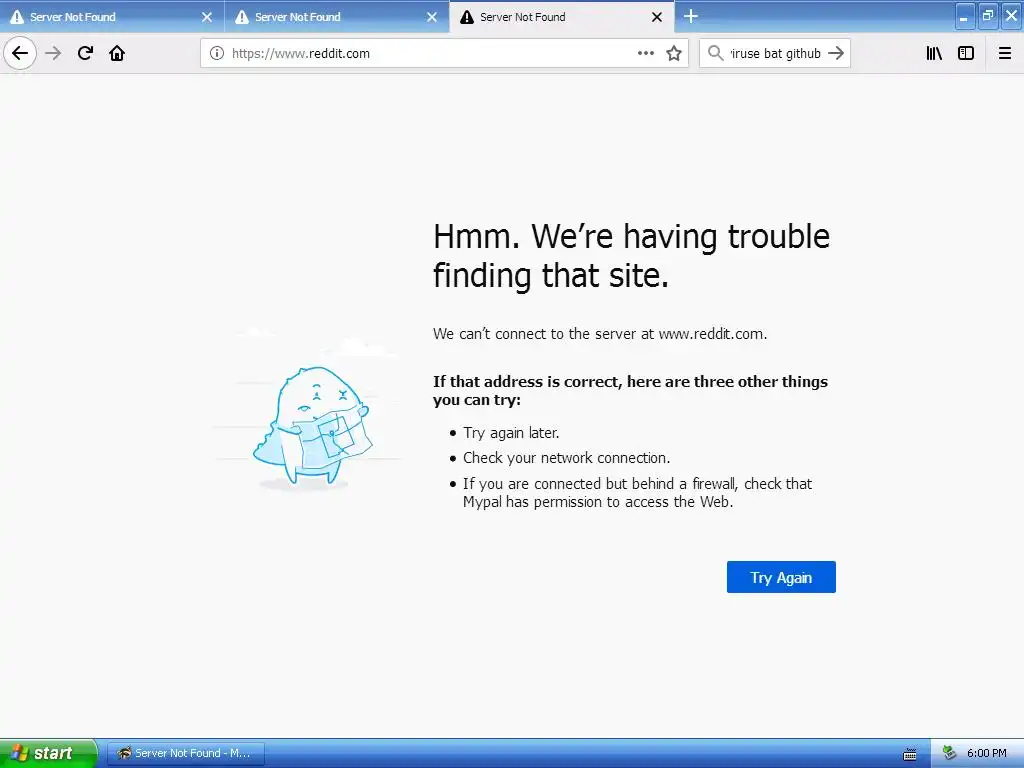Click the network tray icon
1024x768 pixels.
(950, 754)
